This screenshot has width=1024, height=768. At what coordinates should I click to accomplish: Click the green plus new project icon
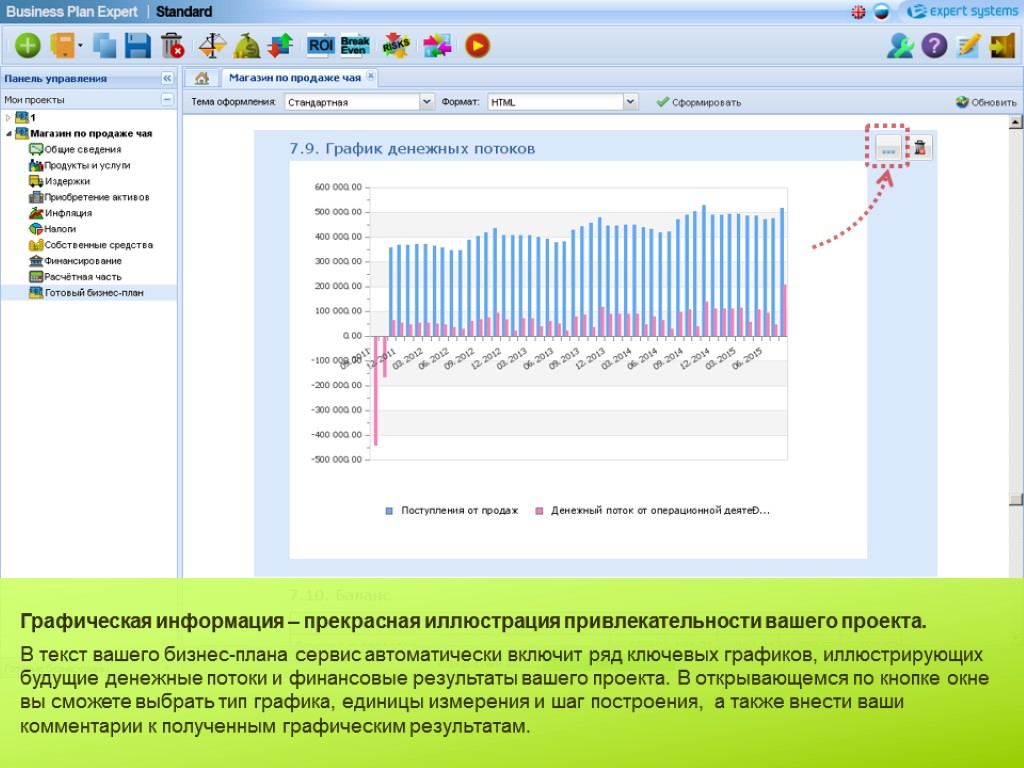pos(27,46)
